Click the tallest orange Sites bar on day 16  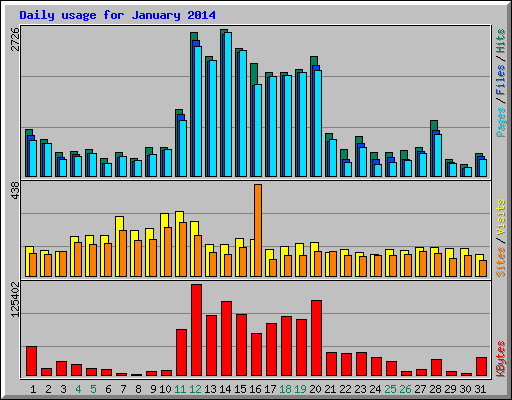pyautogui.click(x=258, y=230)
